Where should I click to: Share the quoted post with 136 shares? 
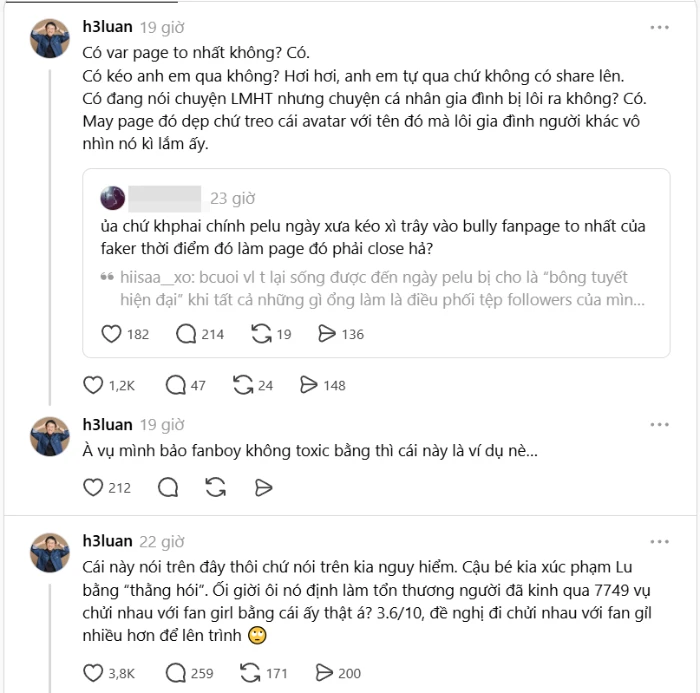point(327,334)
